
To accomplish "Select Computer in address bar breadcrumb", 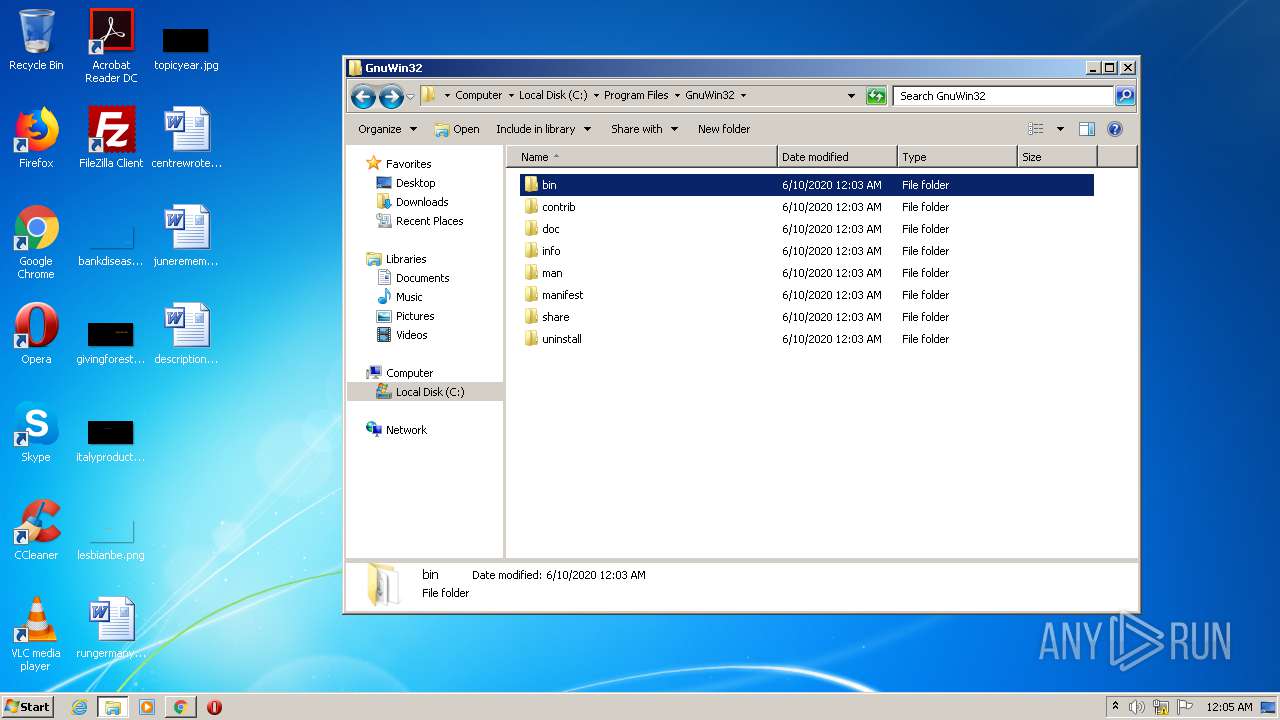I will click(x=479, y=96).
